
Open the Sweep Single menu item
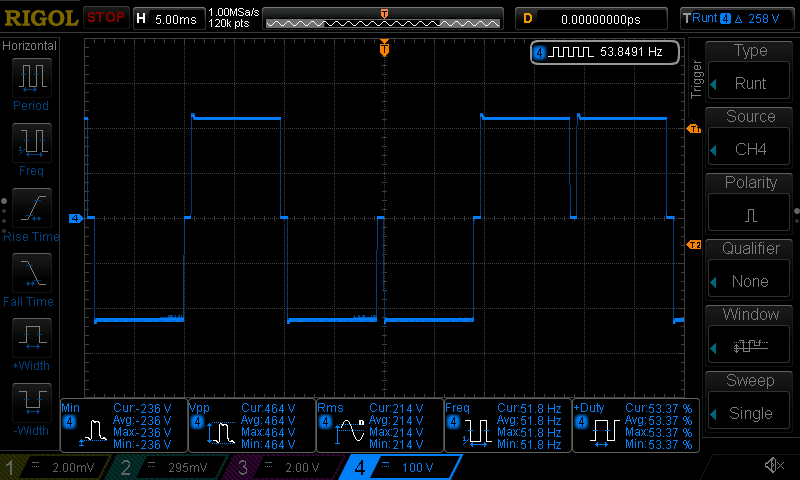click(x=750, y=402)
